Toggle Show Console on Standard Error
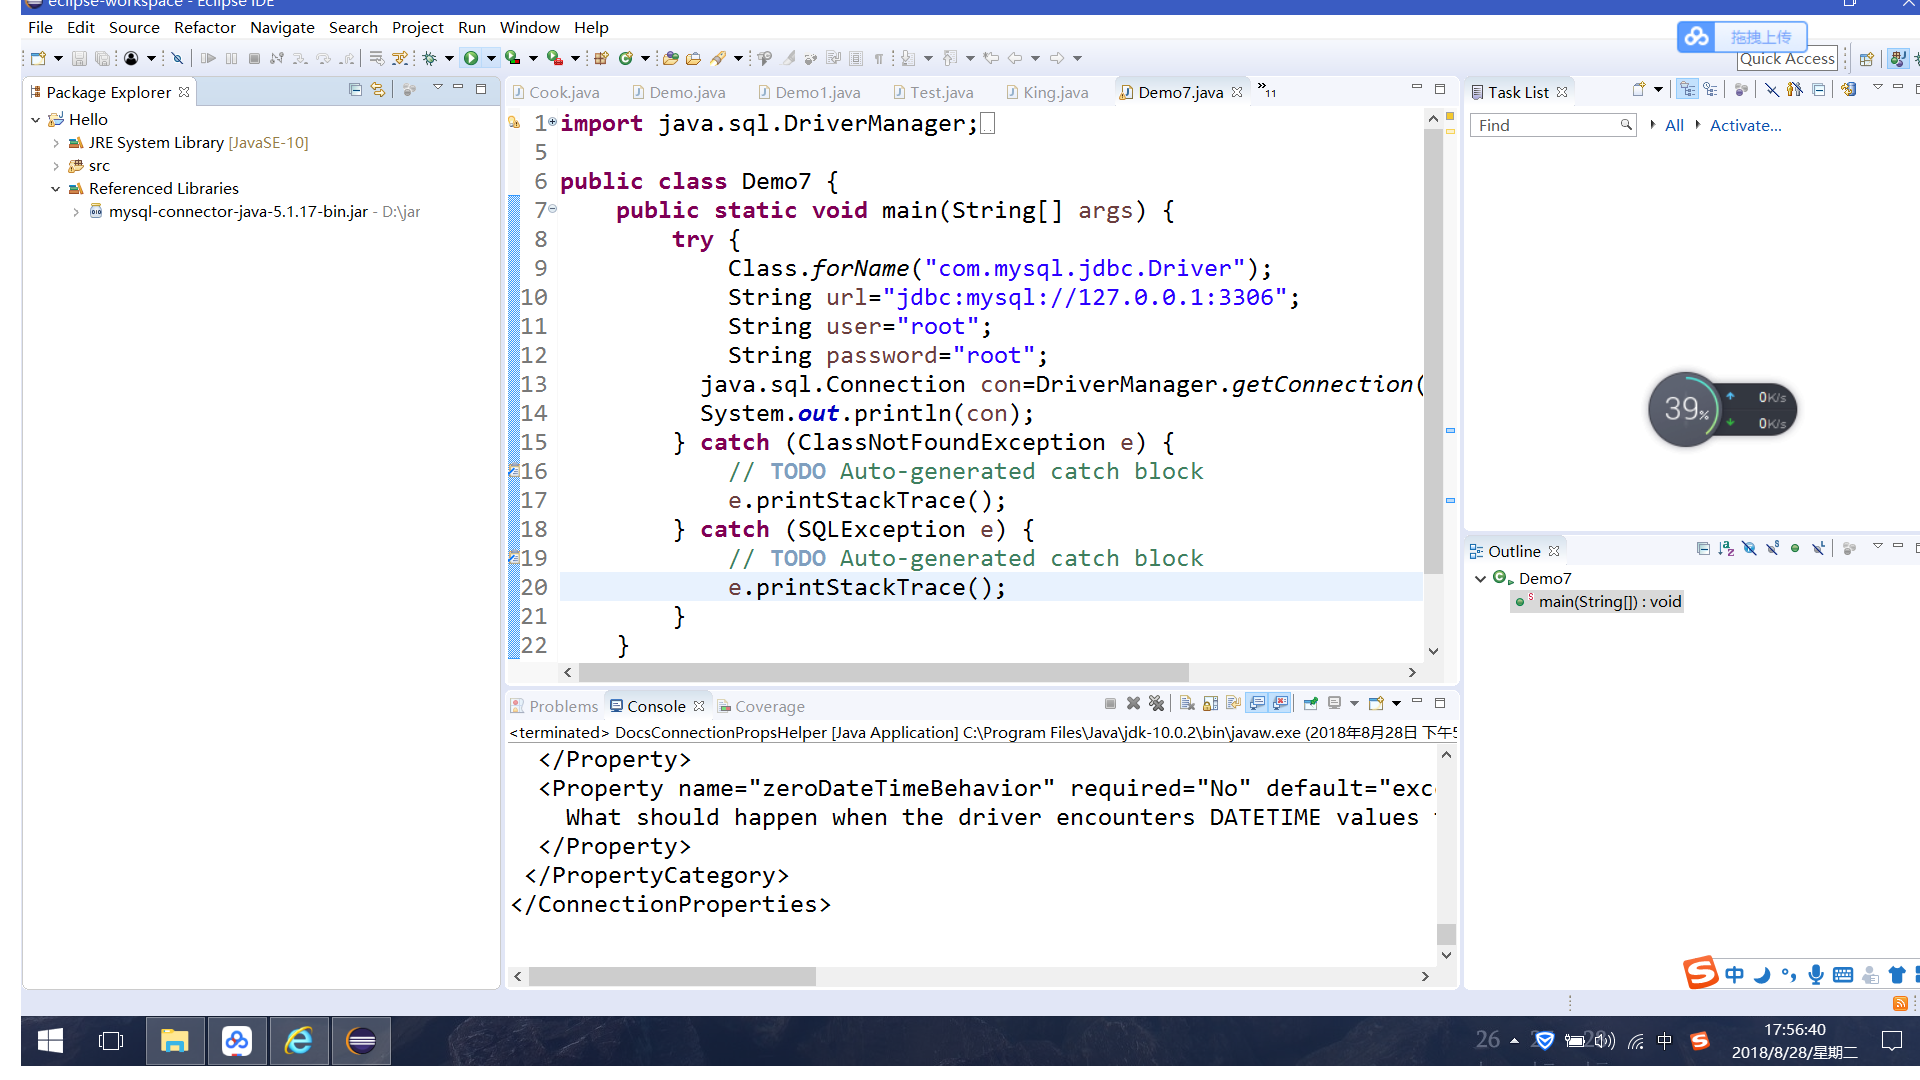Viewport: 1920px width, 1080px height. 1280,703
